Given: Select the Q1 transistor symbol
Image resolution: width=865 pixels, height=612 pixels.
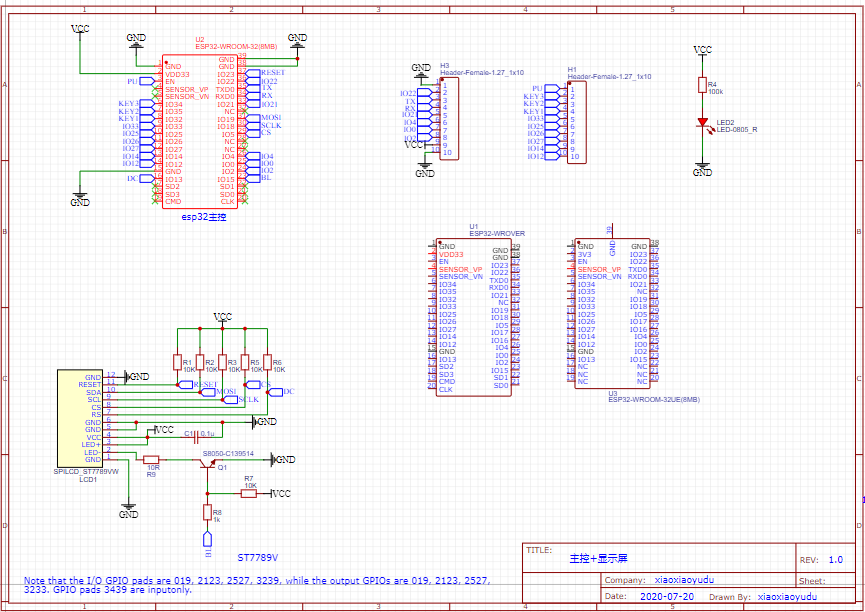Looking at the screenshot, I should coord(208,466).
